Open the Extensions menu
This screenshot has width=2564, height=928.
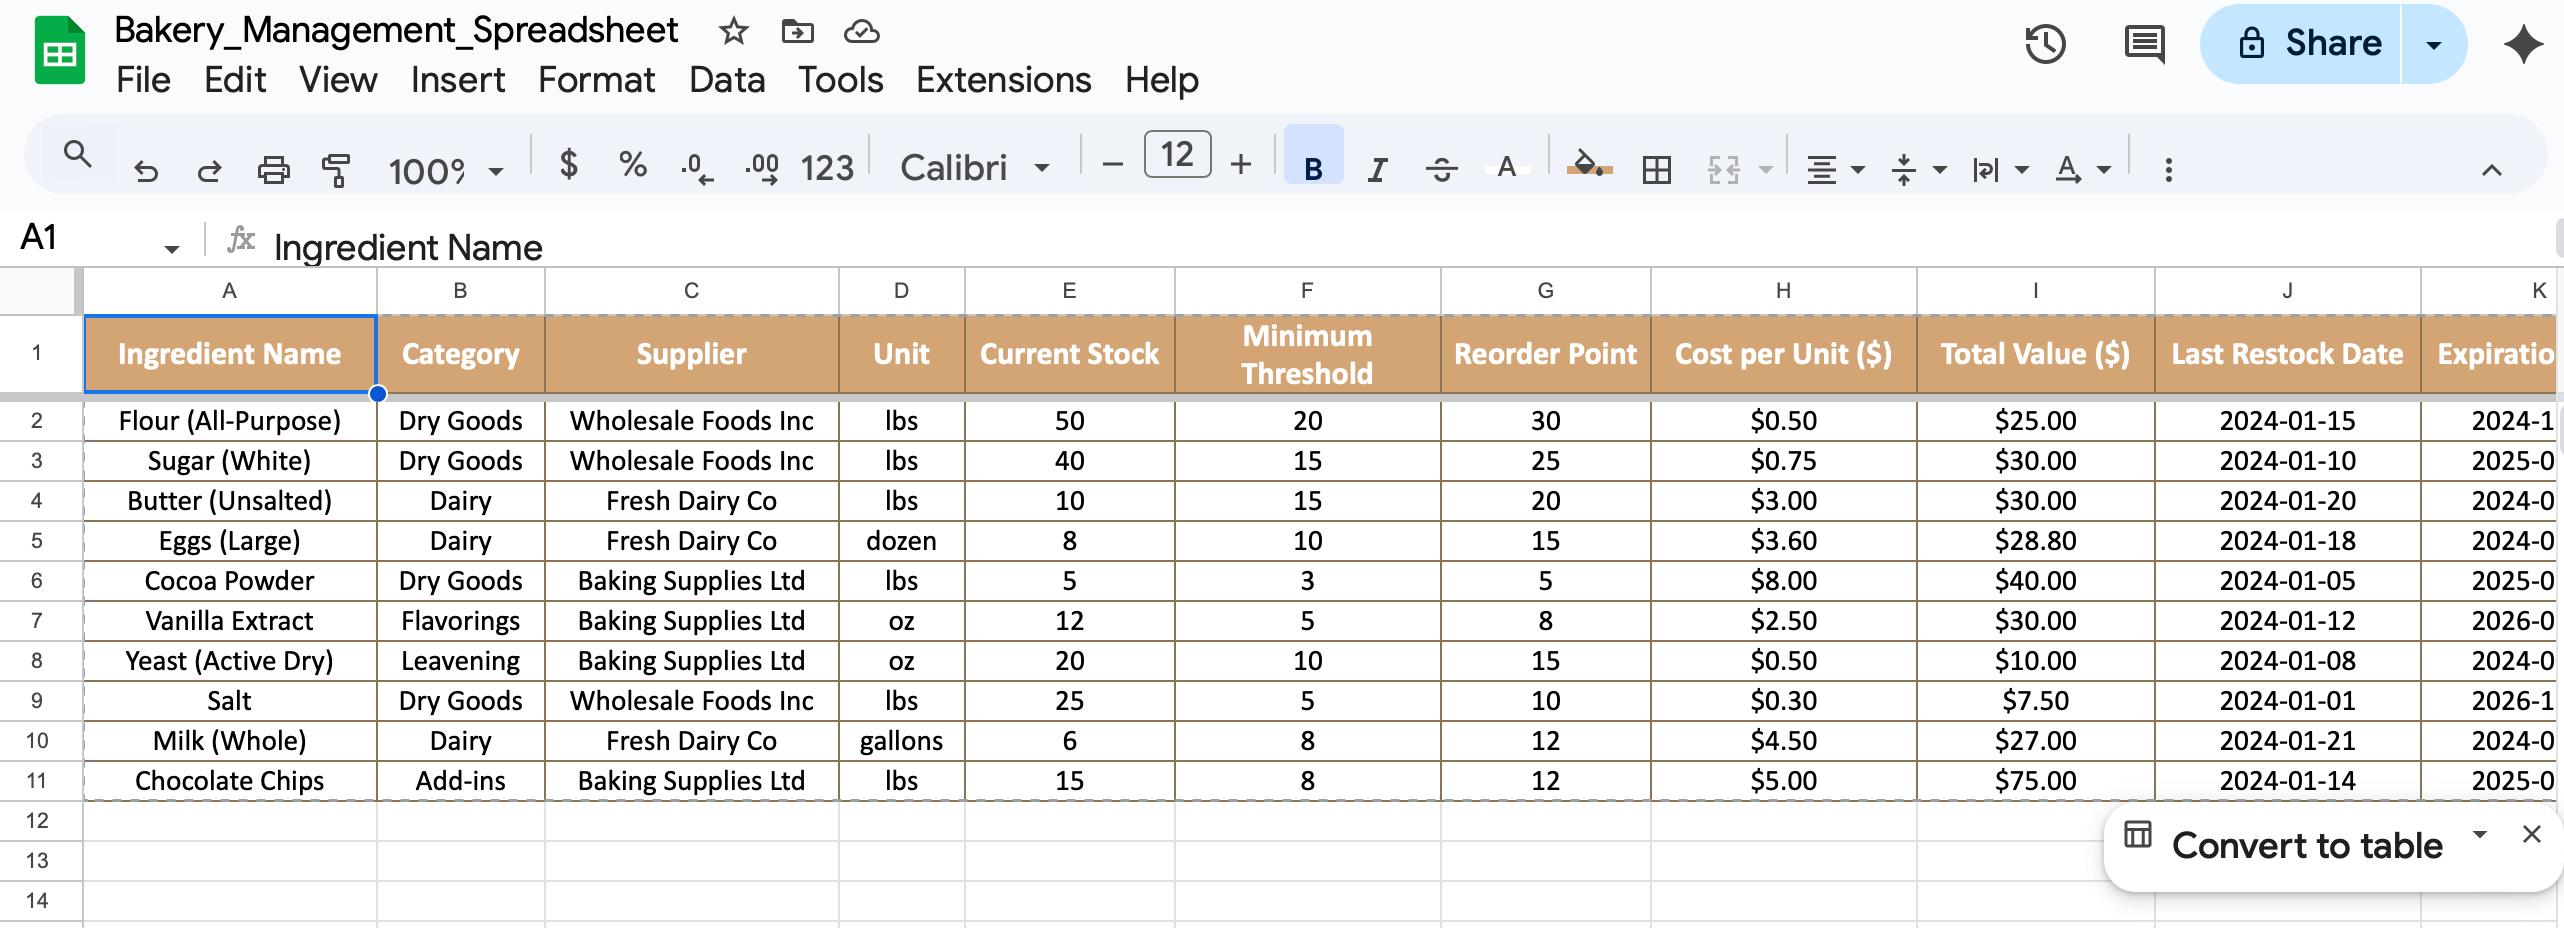1003,80
